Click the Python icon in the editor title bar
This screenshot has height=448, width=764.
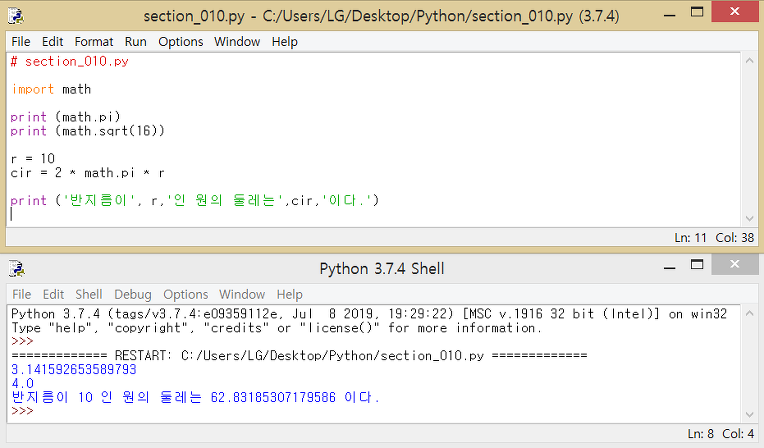pyautogui.click(x=16, y=16)
